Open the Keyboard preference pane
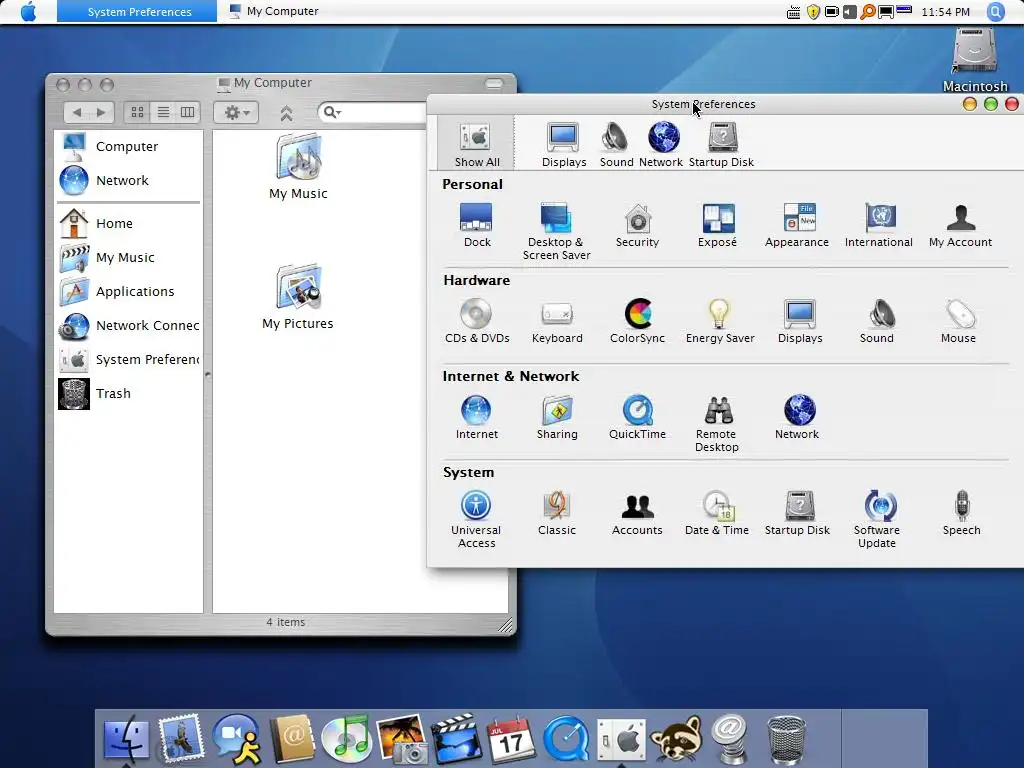Screen dimensions: 1024x768 coord(557,321)
